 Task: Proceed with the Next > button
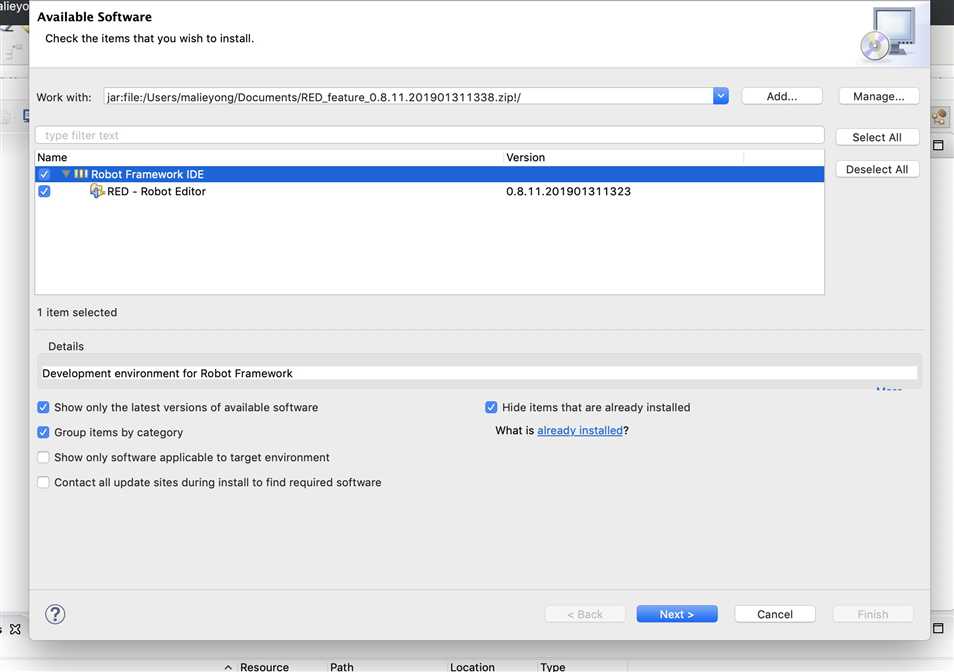[x=677, y=614]
